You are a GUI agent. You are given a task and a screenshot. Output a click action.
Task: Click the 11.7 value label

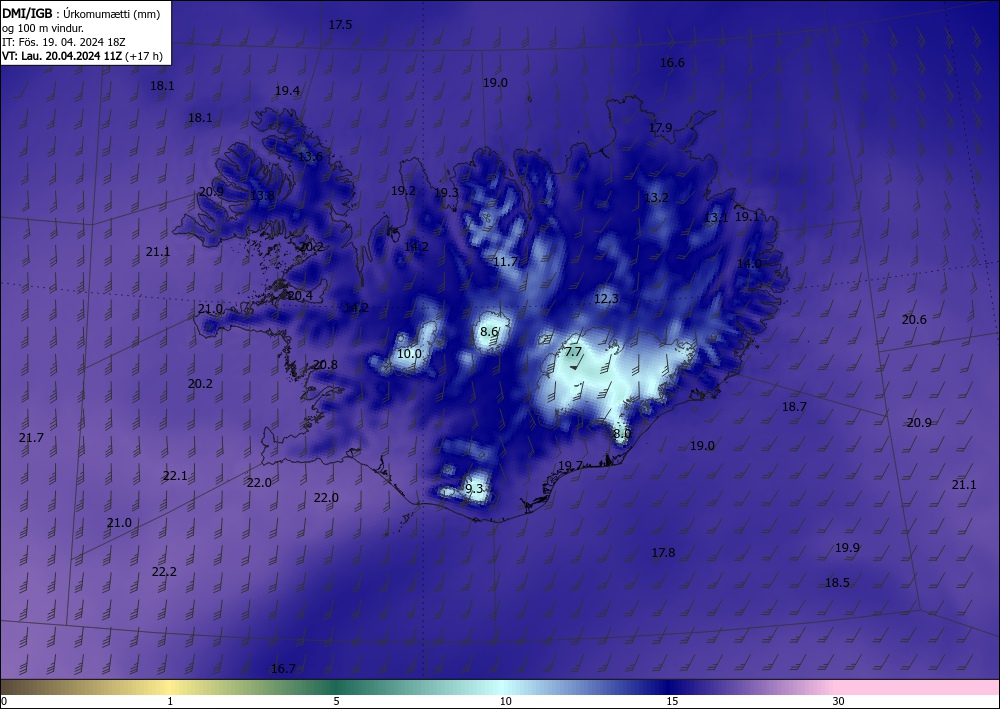pos(505,261)
